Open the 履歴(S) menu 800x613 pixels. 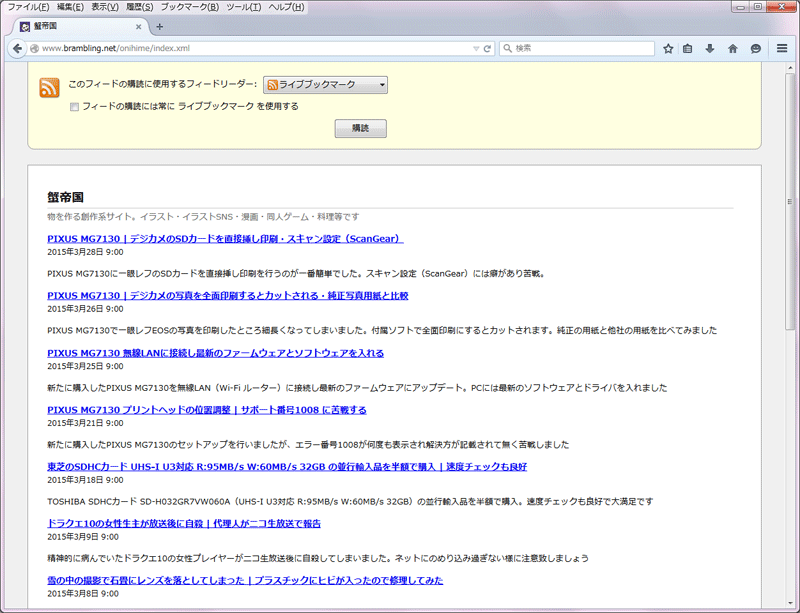[139, 7]
